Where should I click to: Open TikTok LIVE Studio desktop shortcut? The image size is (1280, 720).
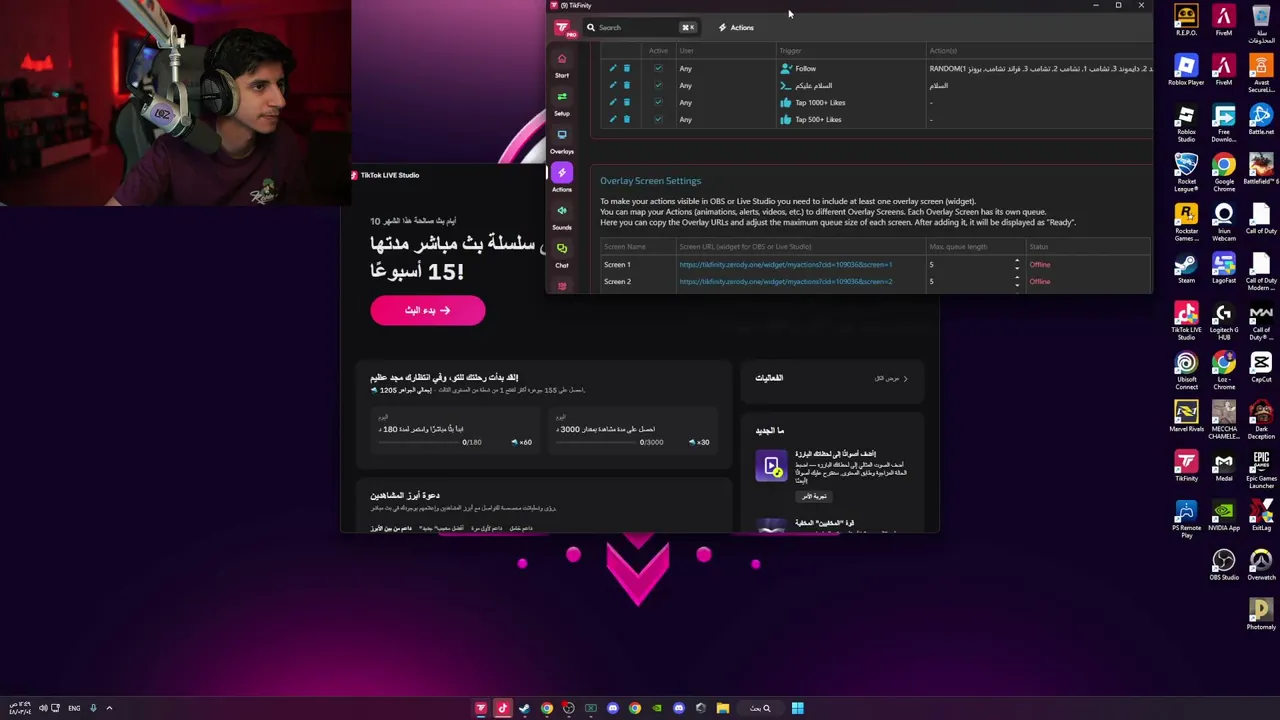click(1186, 321)
